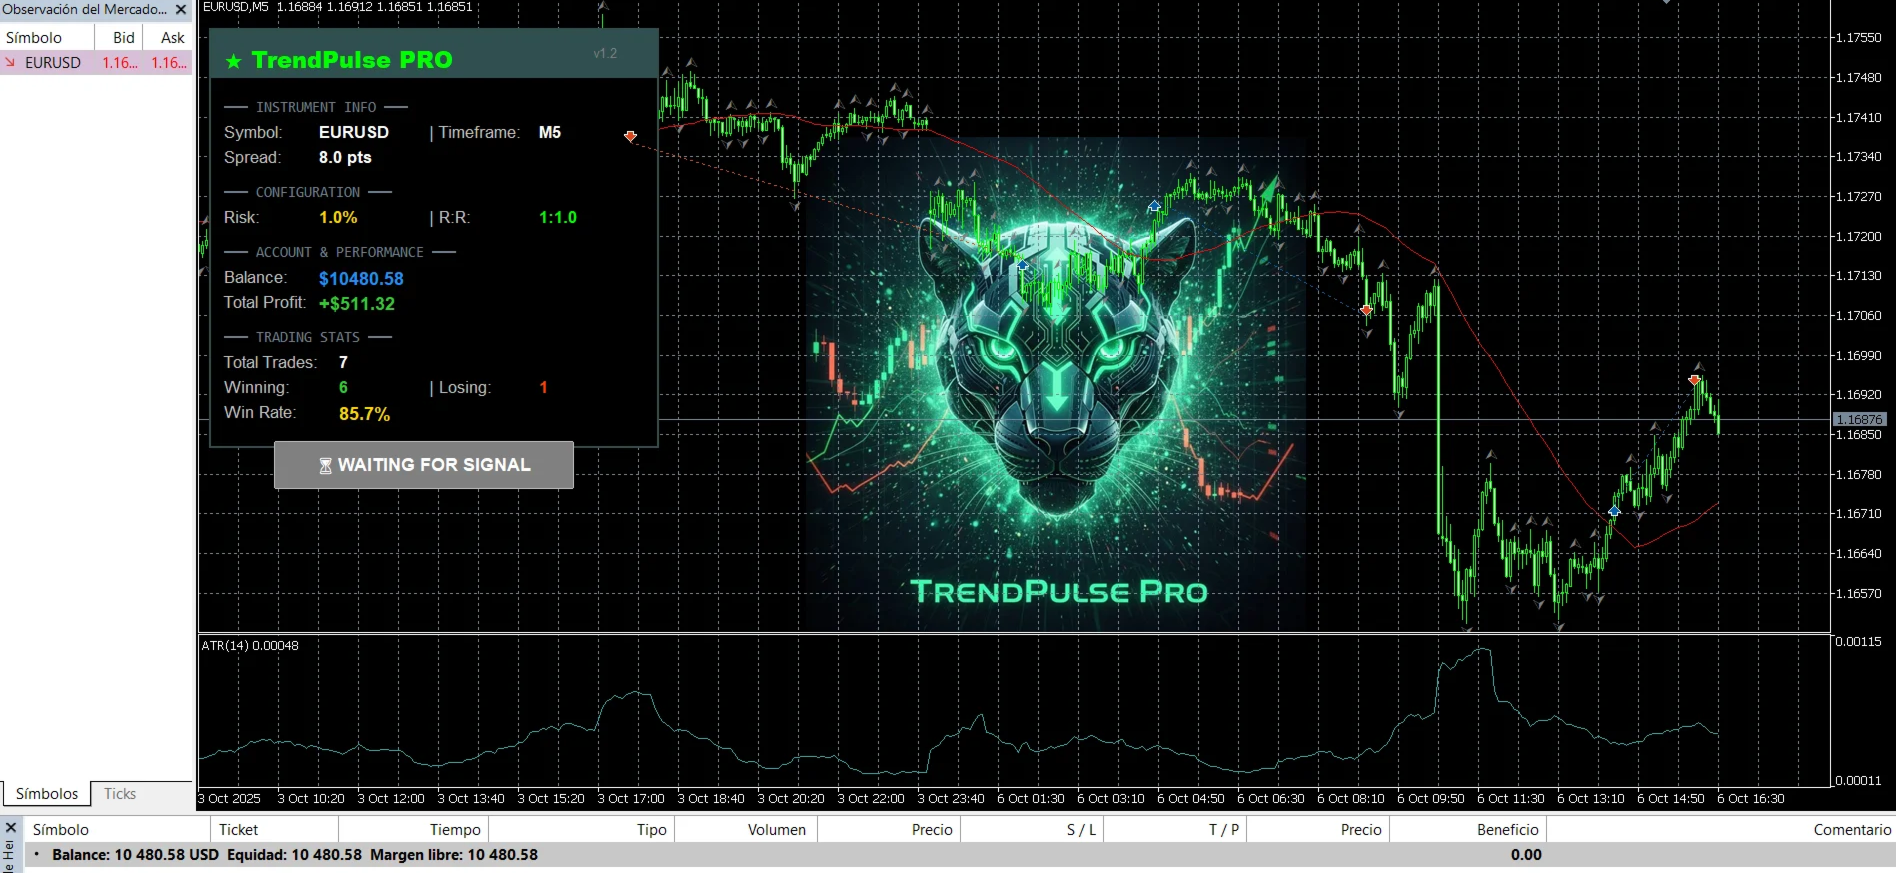The height and width of the screenshot is (873, 1896).
Task: Click the blue buy arrow near 1.17270
Action: point(1154,206)
